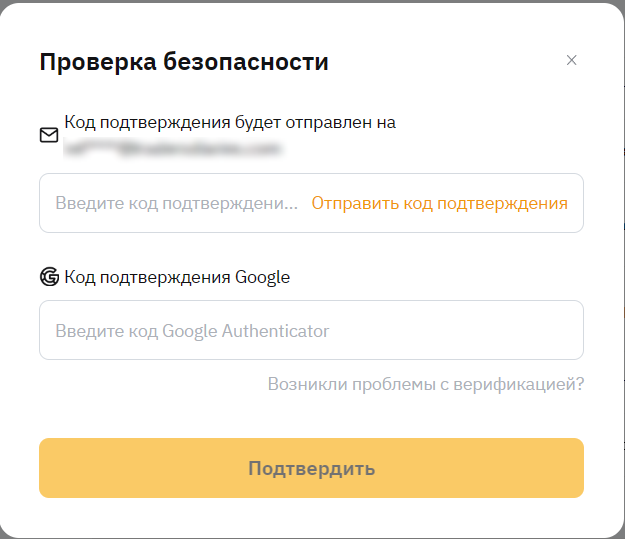Click the Проверка безопасности heading
This screenshot has height=539, width=625.
184,62
